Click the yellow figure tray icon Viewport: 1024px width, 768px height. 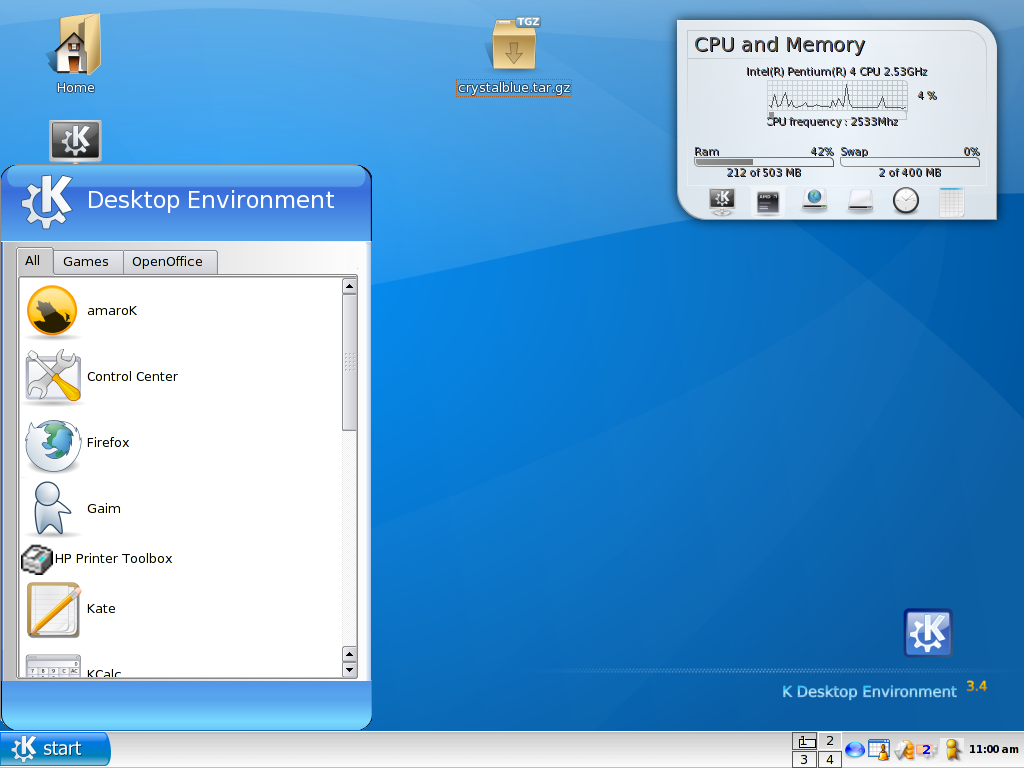tap(952, 750)
